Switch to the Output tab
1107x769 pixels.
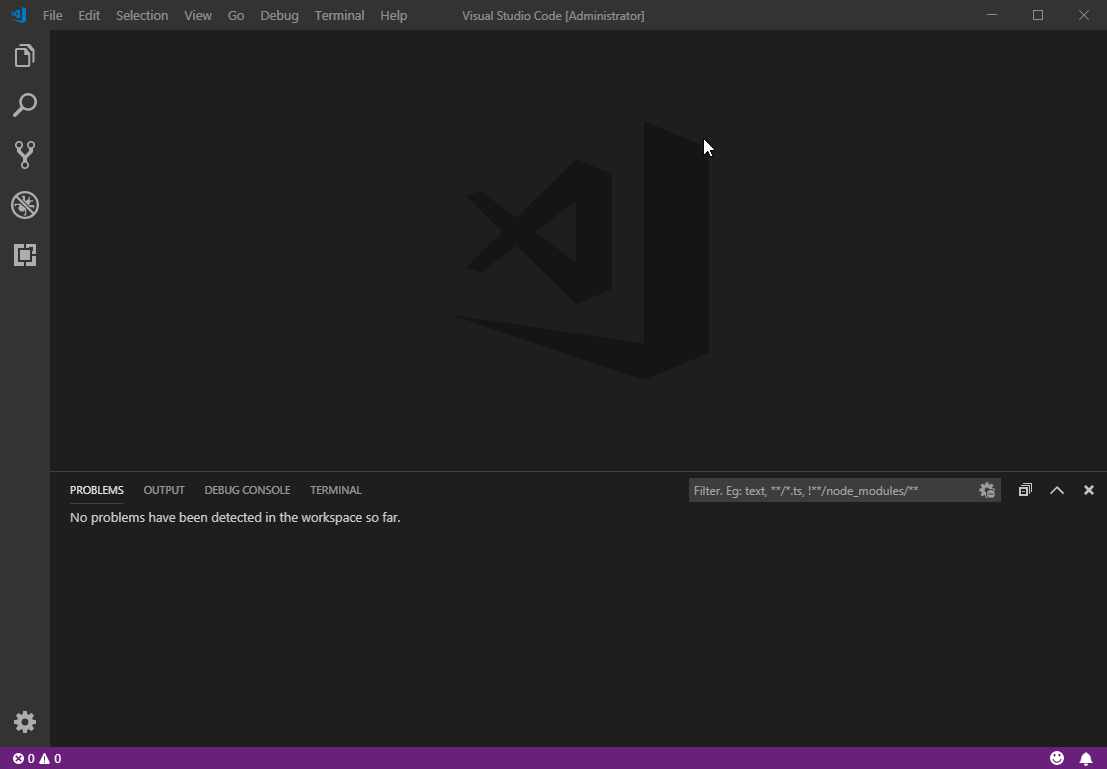(164, 490)
